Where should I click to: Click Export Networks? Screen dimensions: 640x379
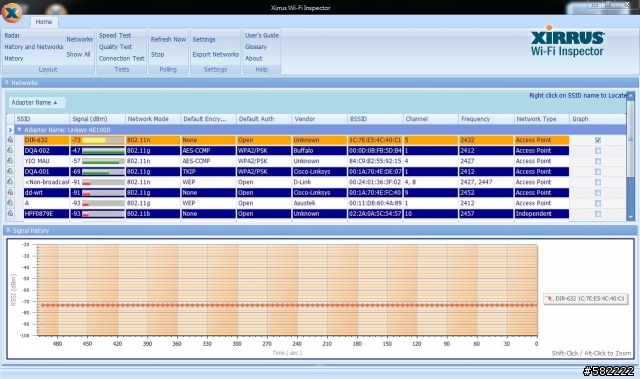pyautogui.click(x=216, y=54)
